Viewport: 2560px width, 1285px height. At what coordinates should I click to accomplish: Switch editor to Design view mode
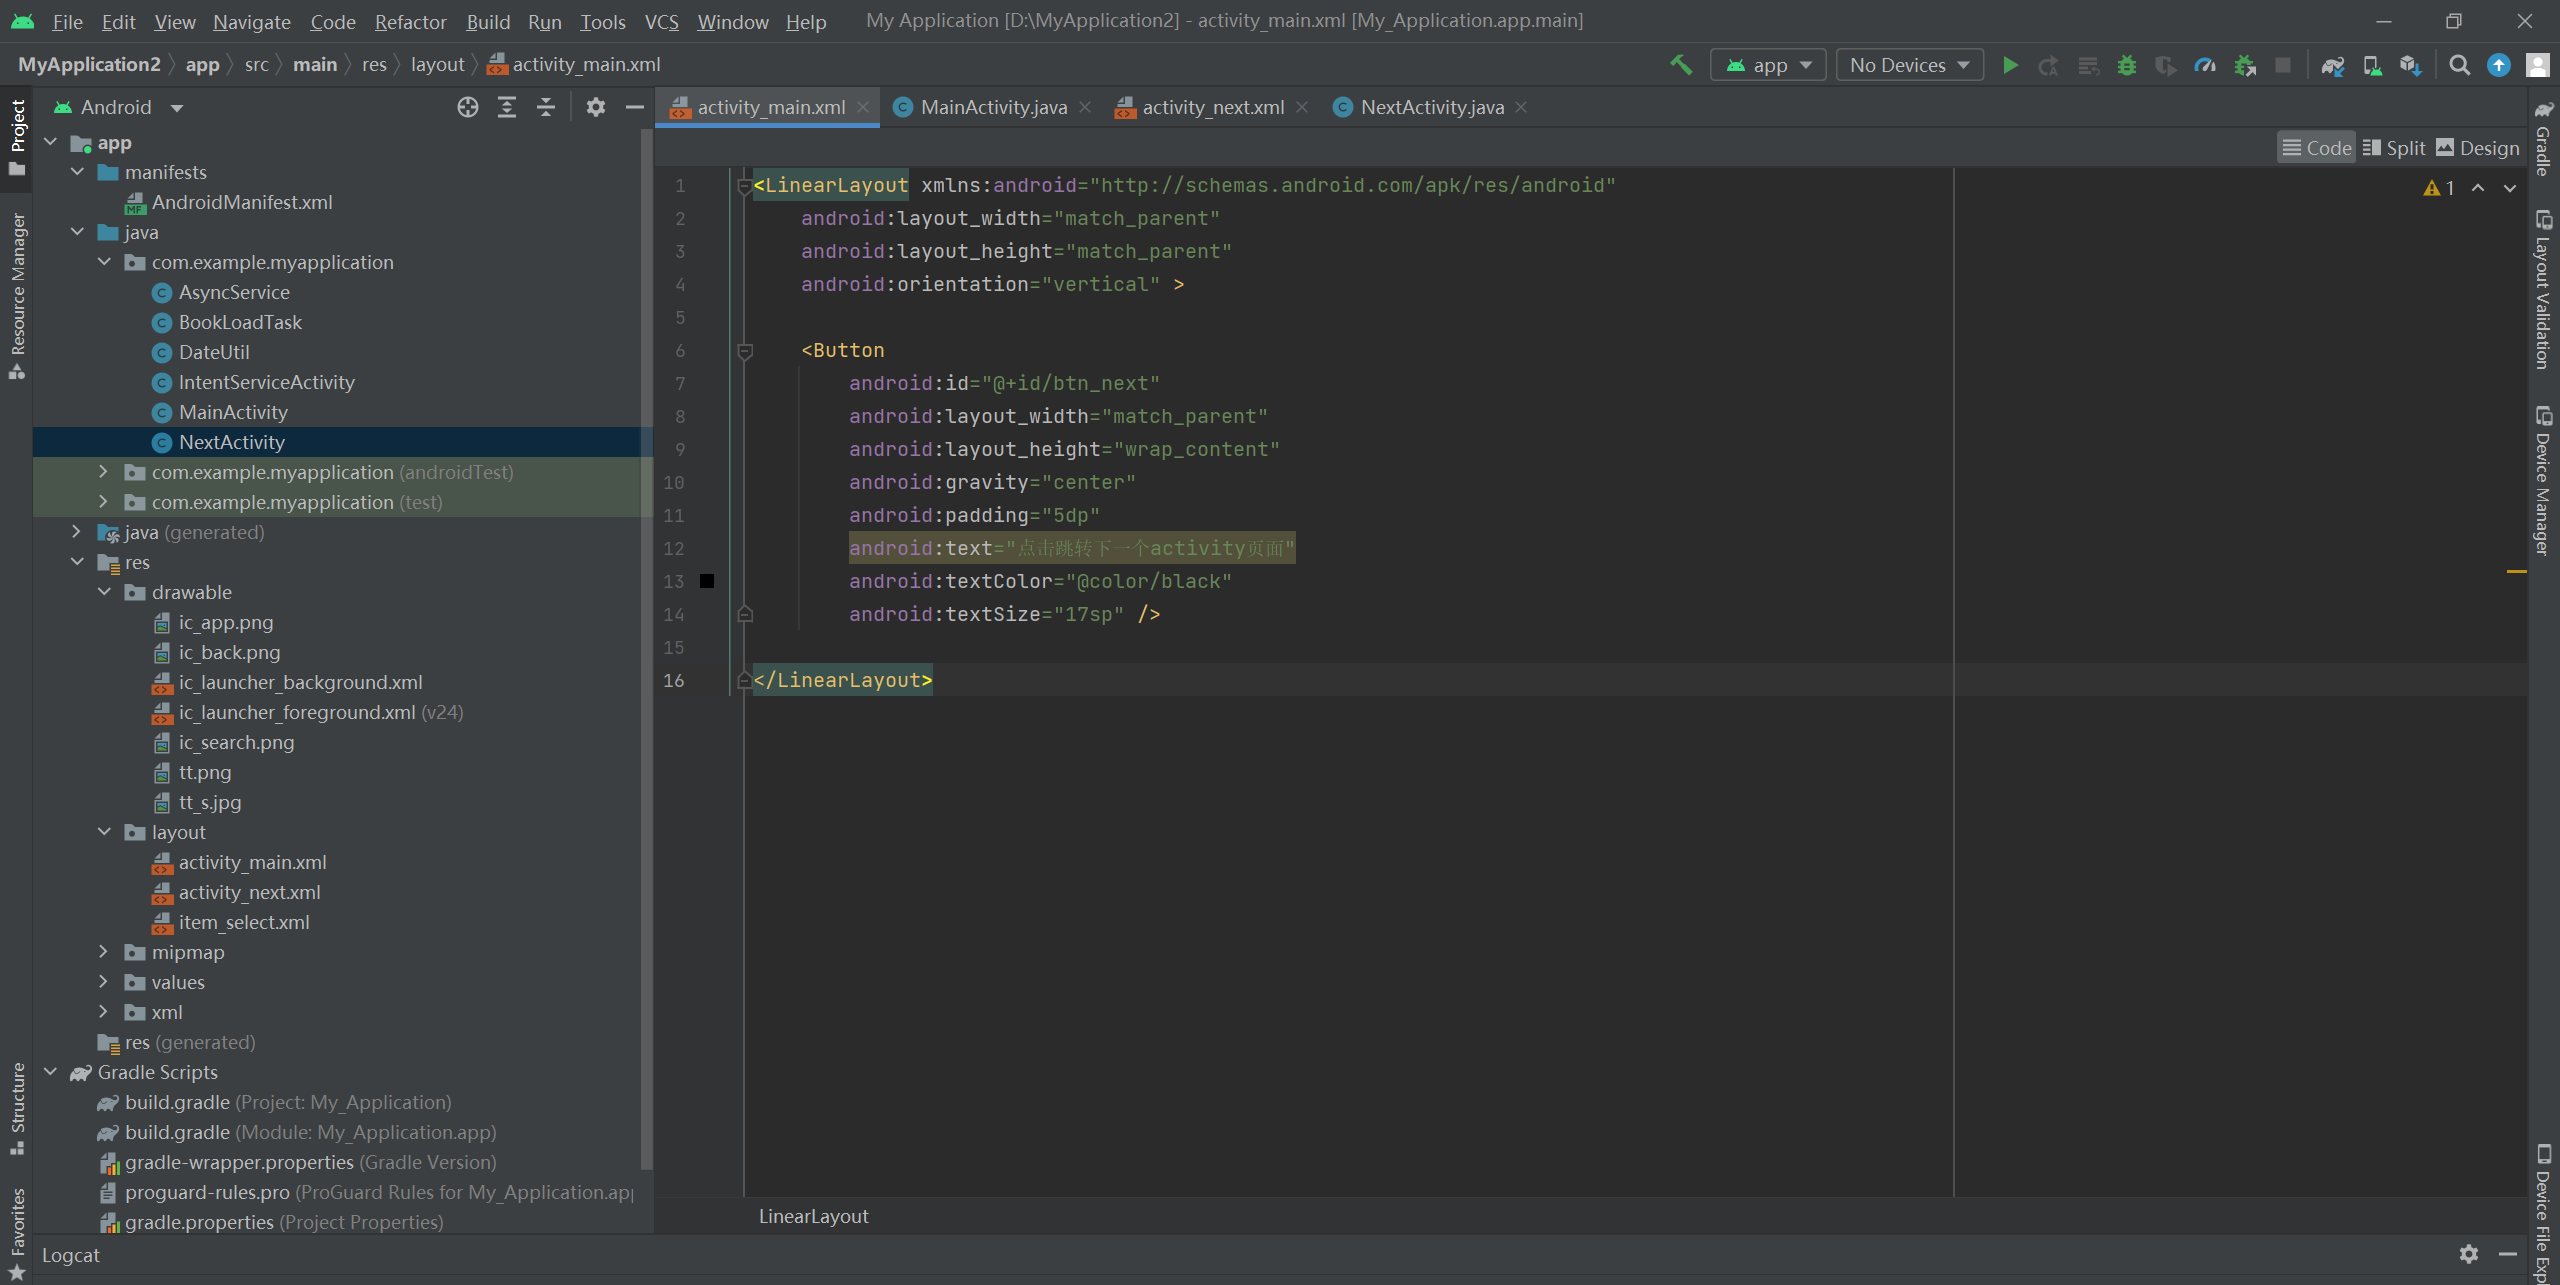tap(2478, 148)
